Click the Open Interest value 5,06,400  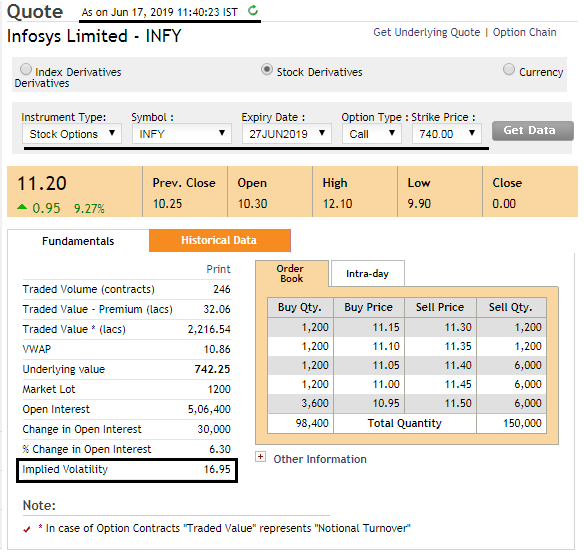[209, 409]
